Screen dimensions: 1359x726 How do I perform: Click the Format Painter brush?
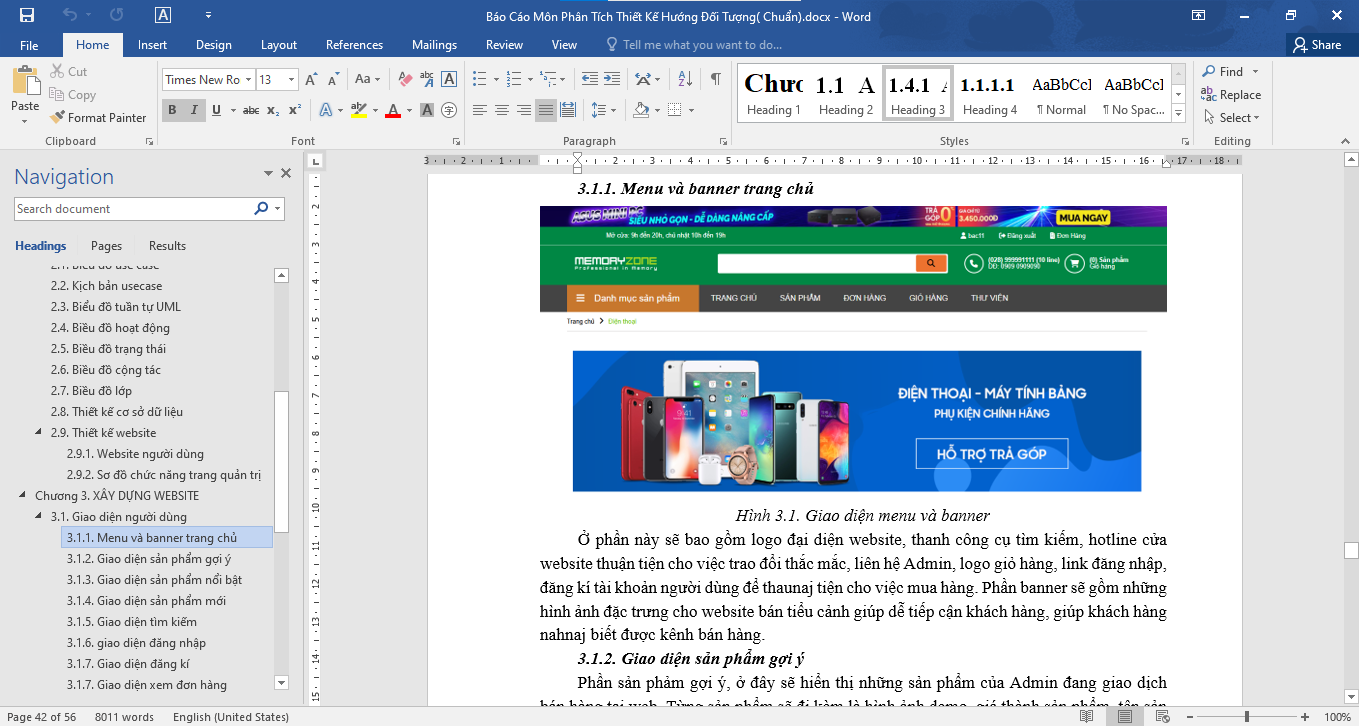click(98, 118)
